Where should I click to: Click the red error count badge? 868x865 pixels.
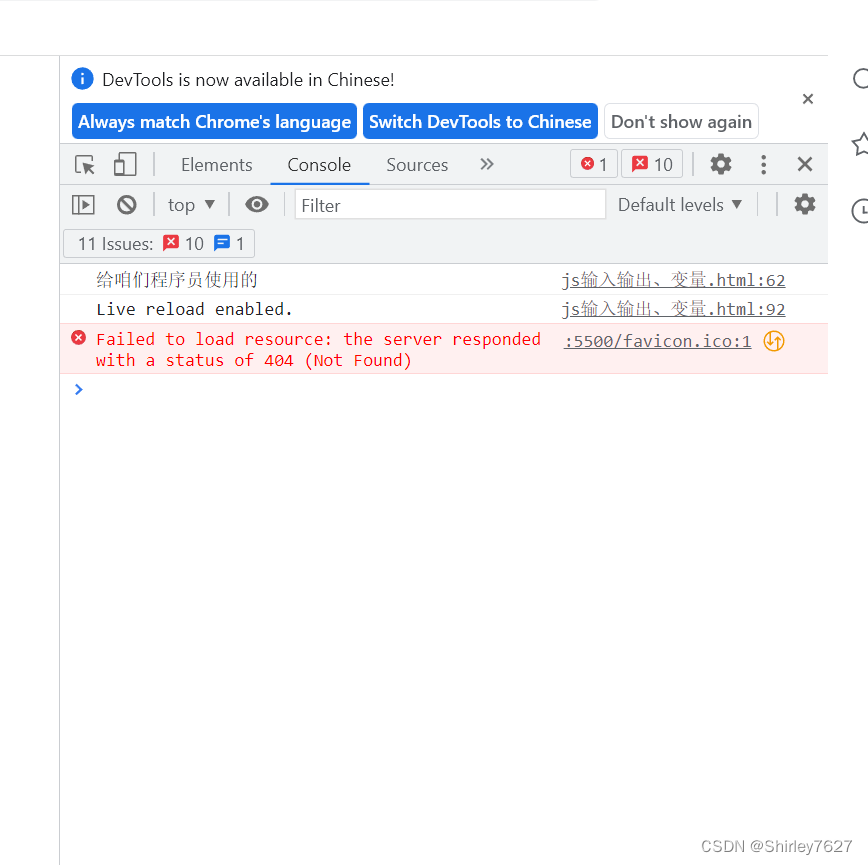593,163
